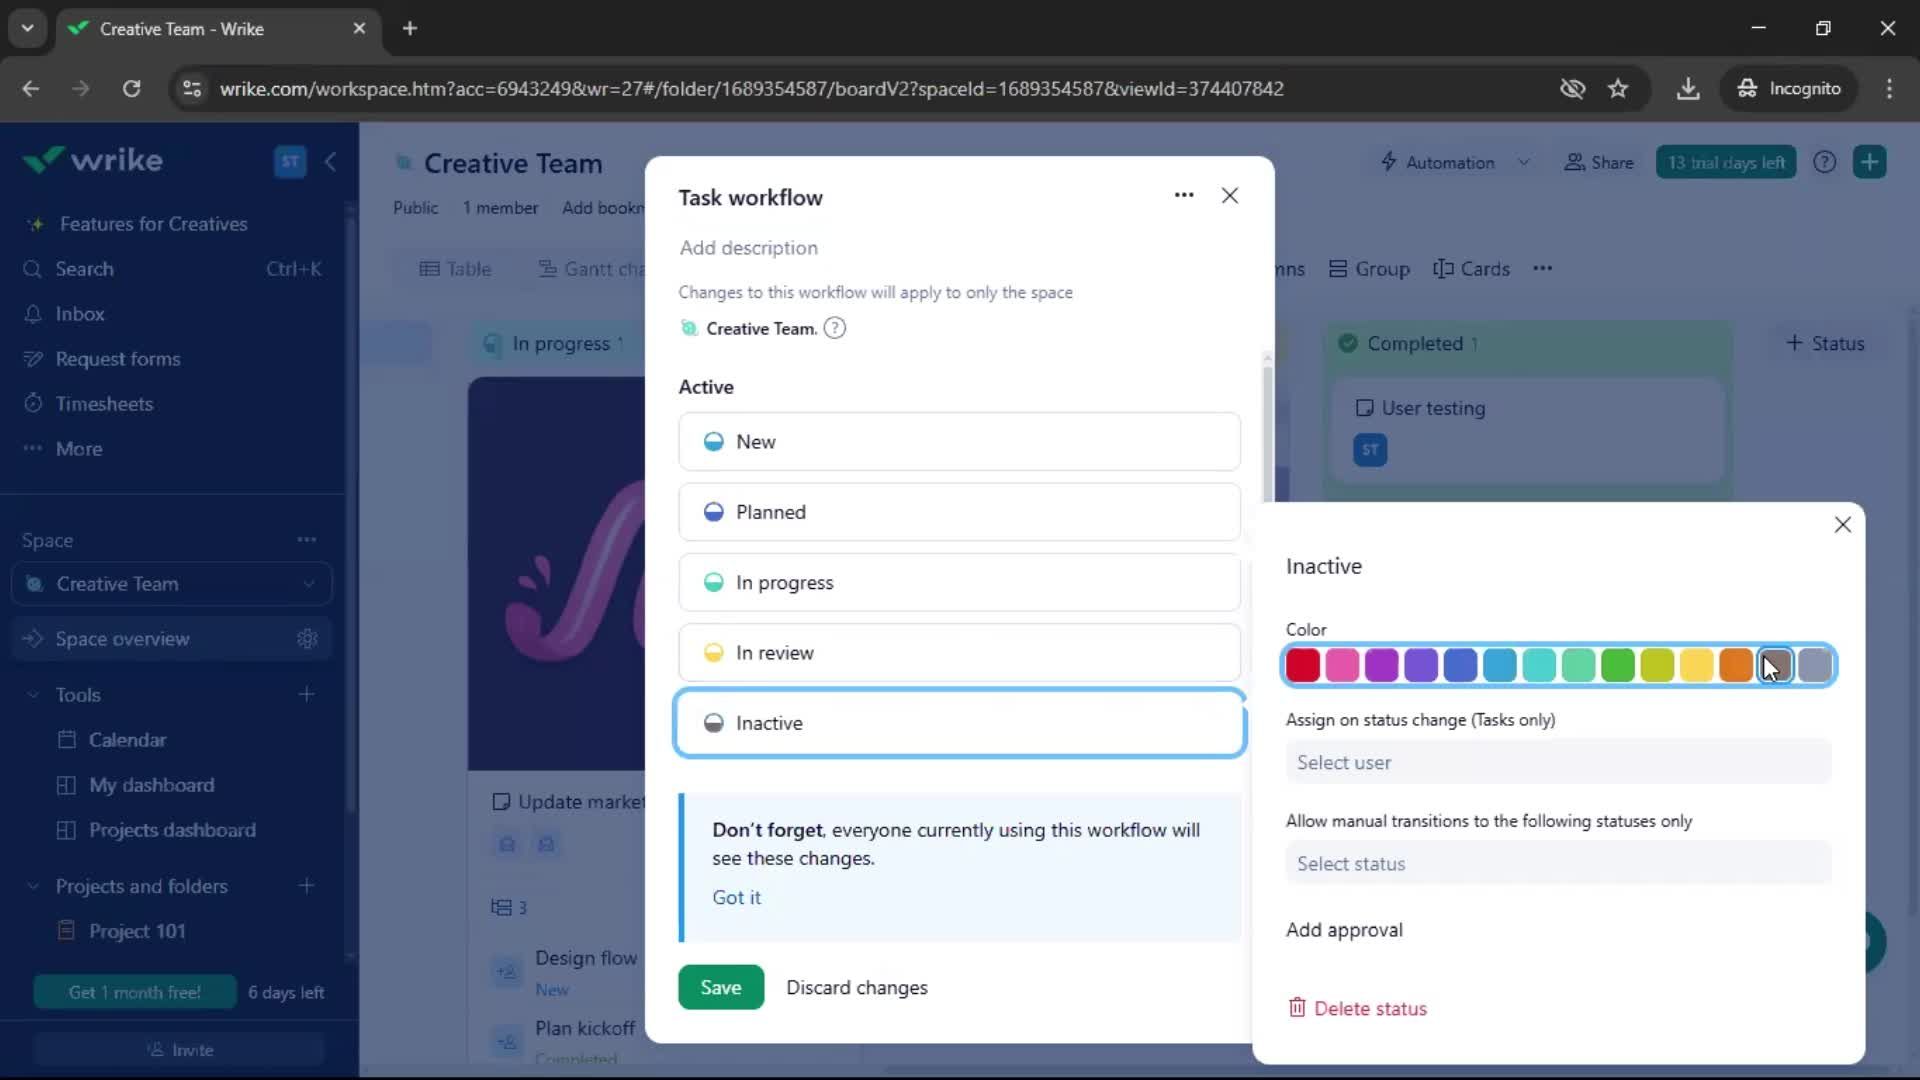Open Request forms
The height and width of the screenshot is (1080, 1920).
point(118,359)
